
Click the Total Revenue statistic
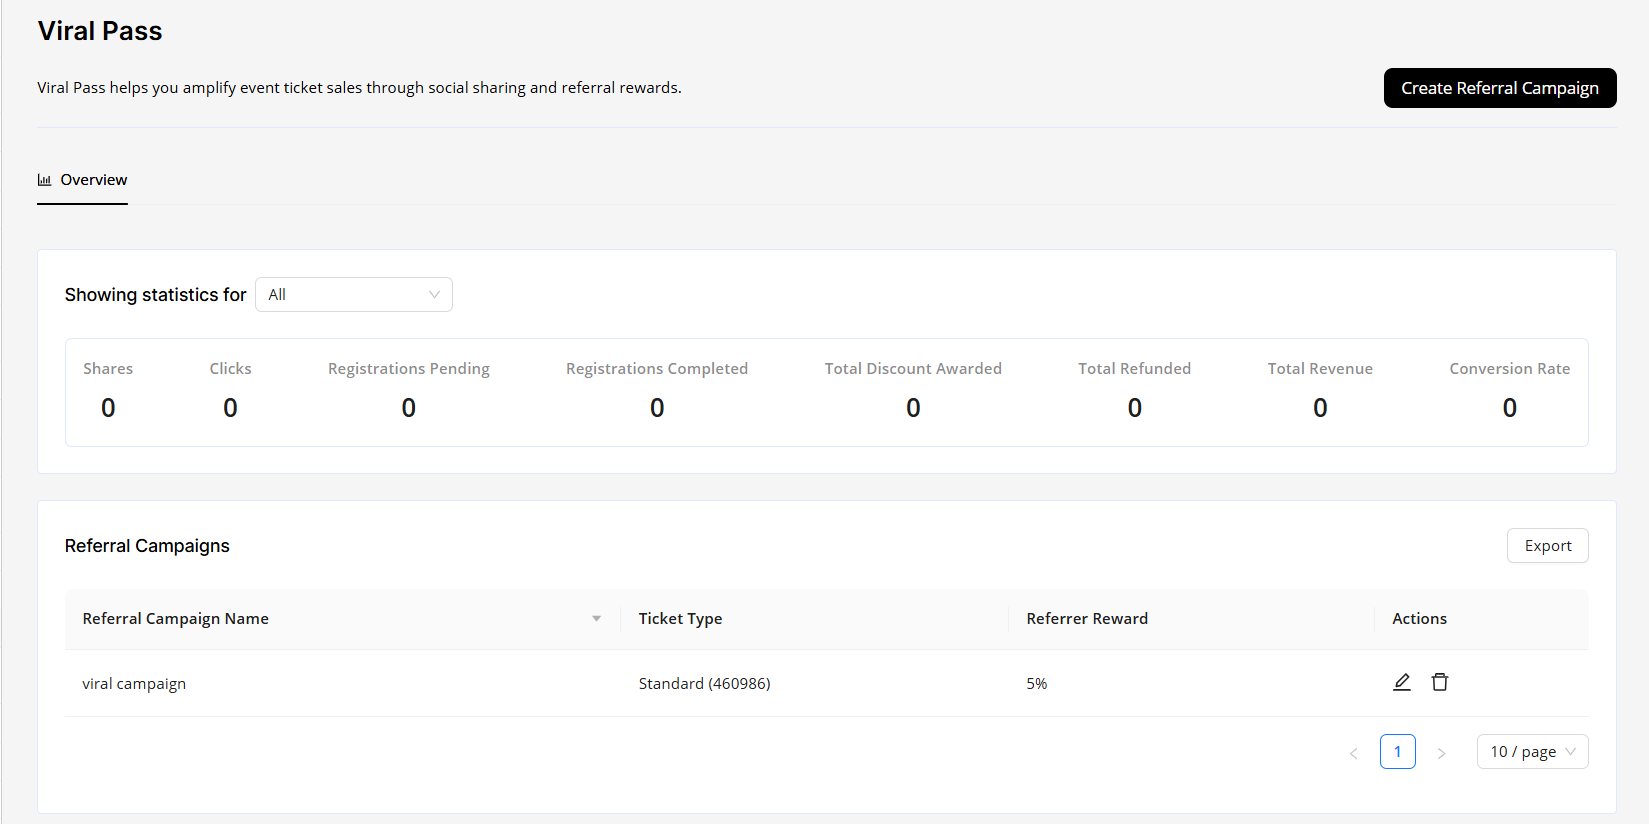(x=1320, y=391)
